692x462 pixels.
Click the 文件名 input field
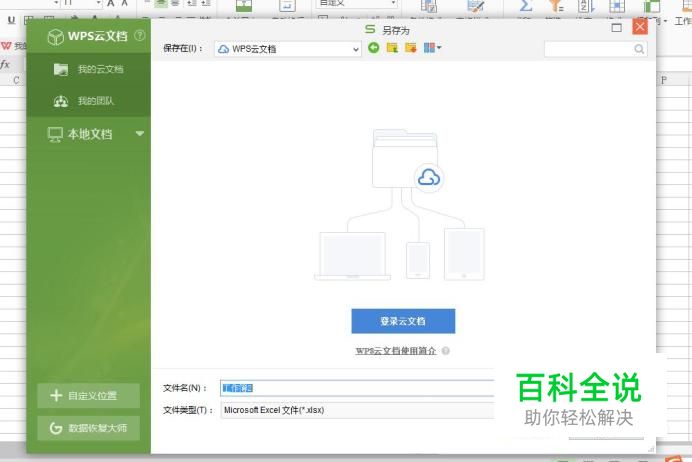357,388
